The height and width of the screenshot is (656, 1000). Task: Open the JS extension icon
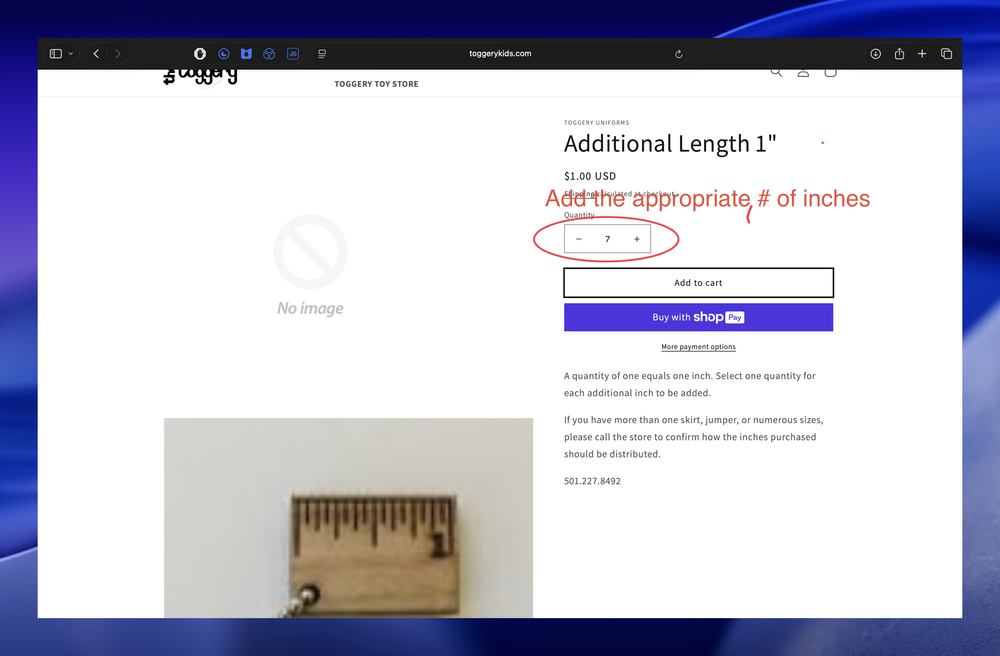pos(293,54)
